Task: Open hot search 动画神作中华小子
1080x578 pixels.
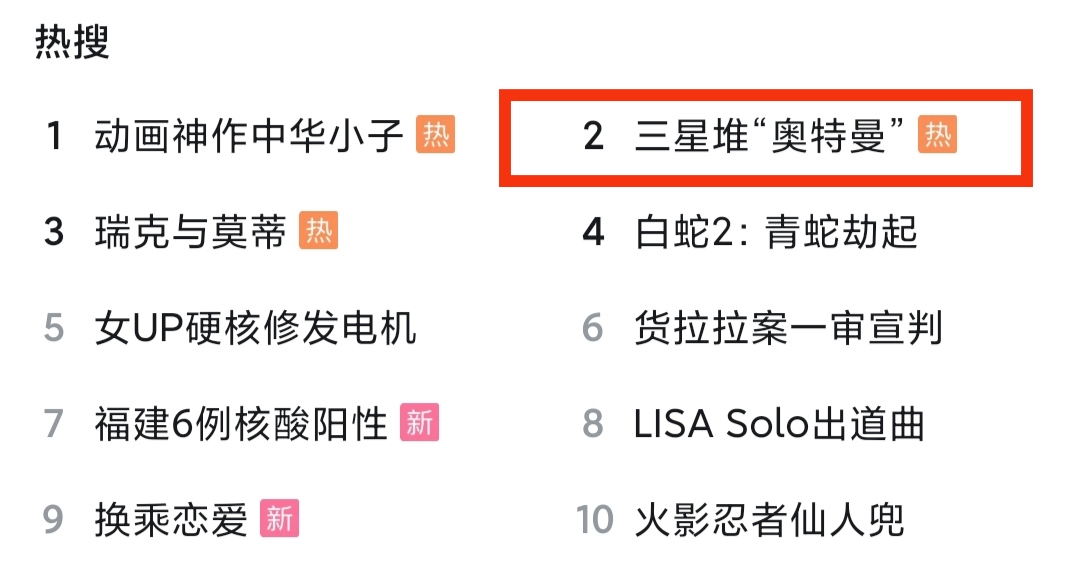Action: click(249, 135)
